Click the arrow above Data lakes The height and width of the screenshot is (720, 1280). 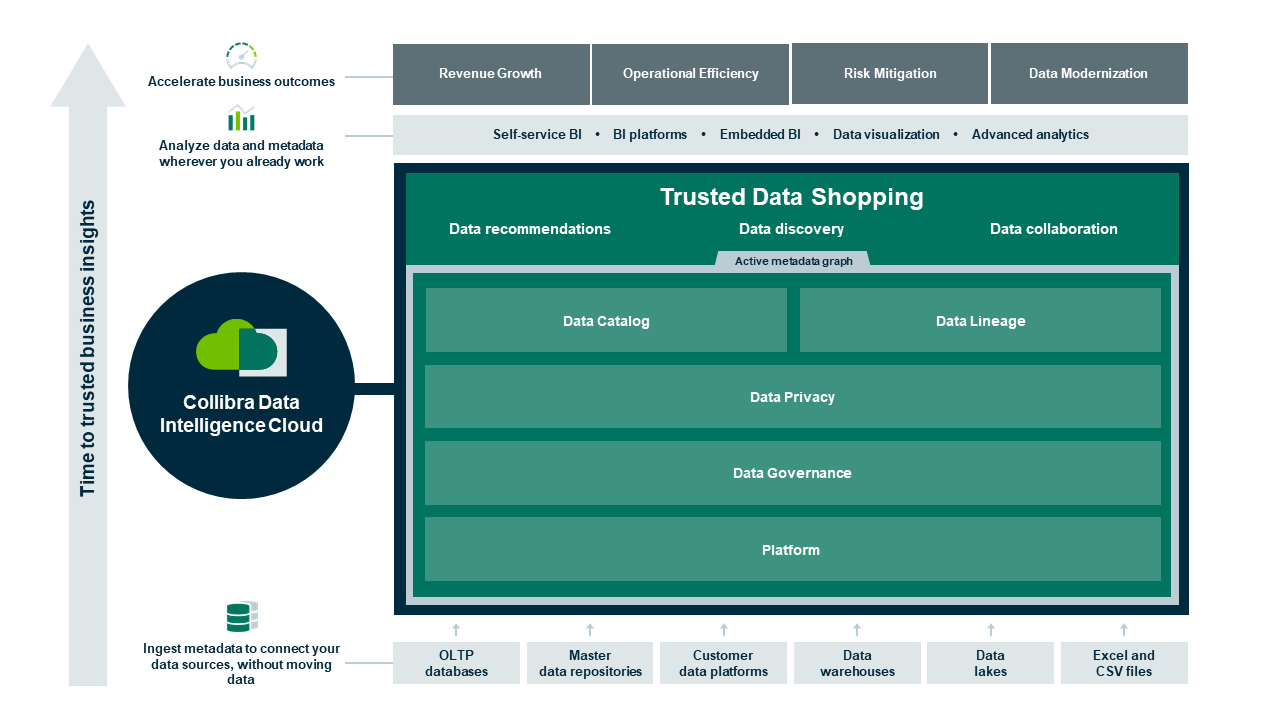pos(990,630)
